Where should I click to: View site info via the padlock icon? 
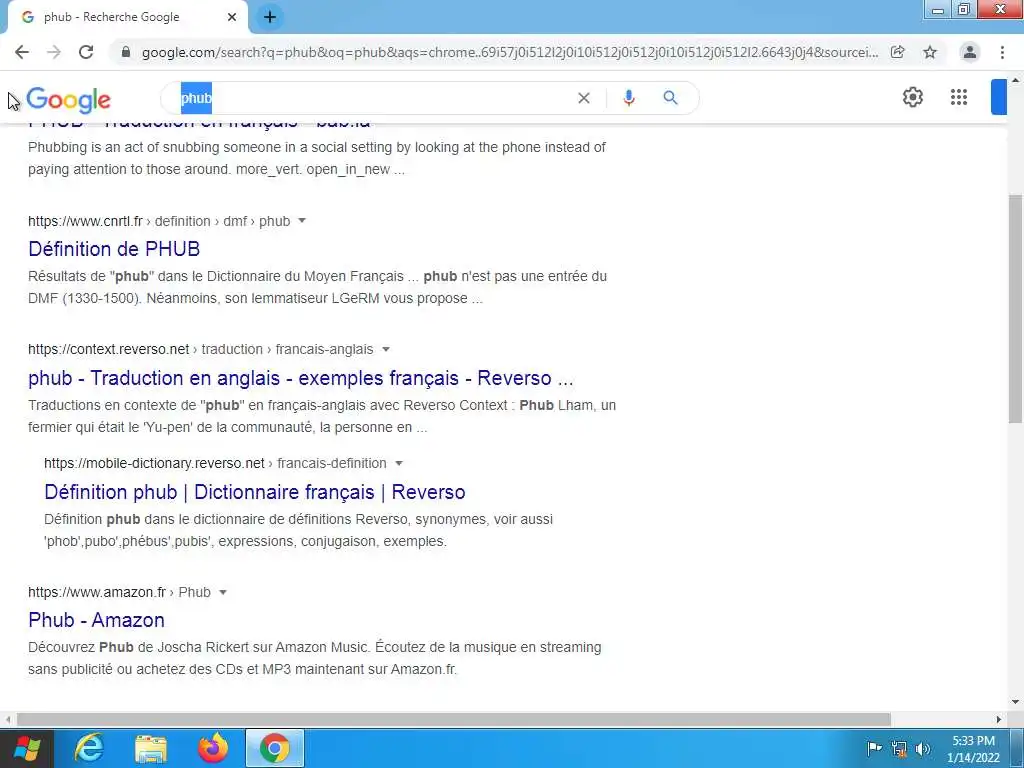click(x=126, y=52)
